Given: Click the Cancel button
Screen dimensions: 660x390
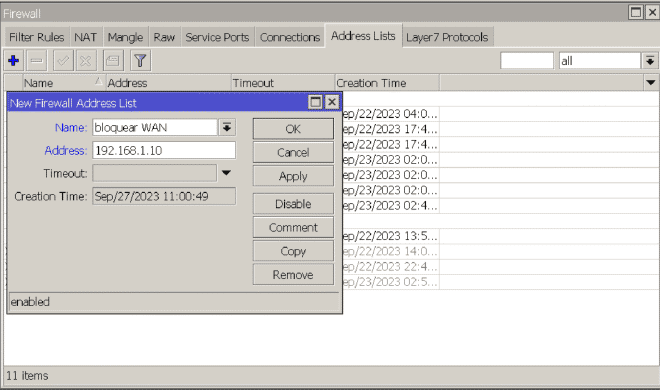Looking at the screenshot, I should tap(293, 152).
